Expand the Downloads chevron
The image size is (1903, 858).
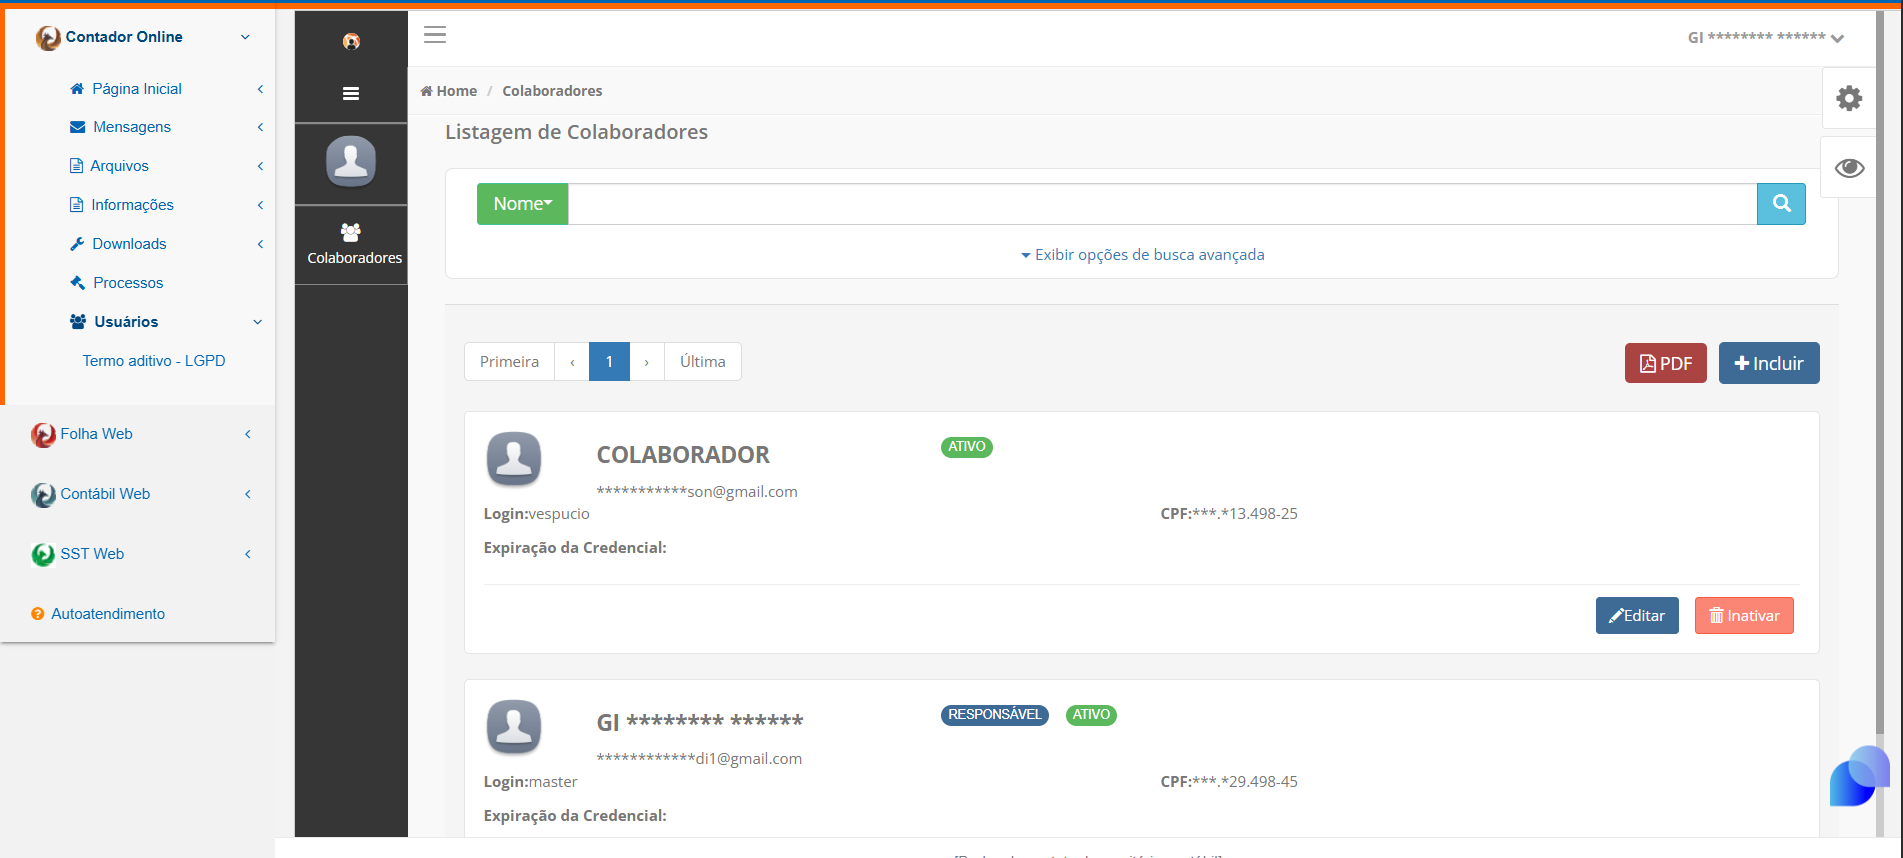click(x=260, y=244)
